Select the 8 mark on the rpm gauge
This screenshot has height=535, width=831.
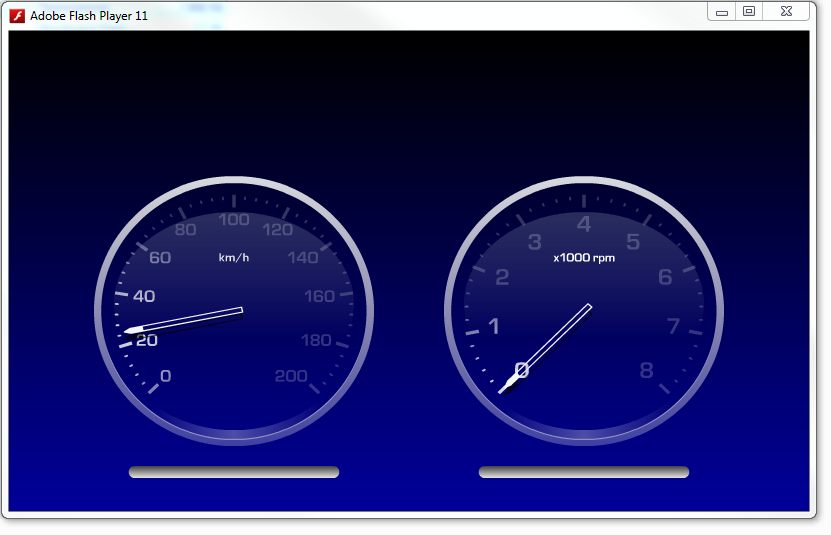(x=646, y=371)
